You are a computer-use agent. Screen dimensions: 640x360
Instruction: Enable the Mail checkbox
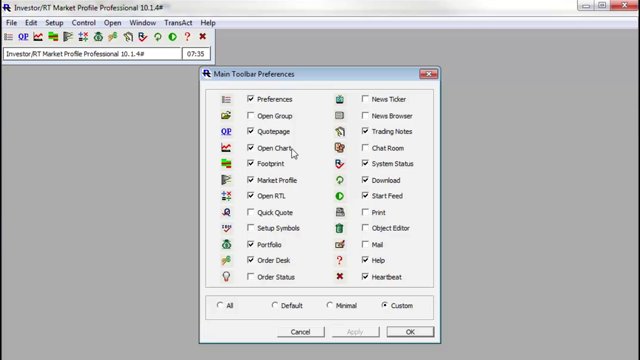[x=365, y=244]
